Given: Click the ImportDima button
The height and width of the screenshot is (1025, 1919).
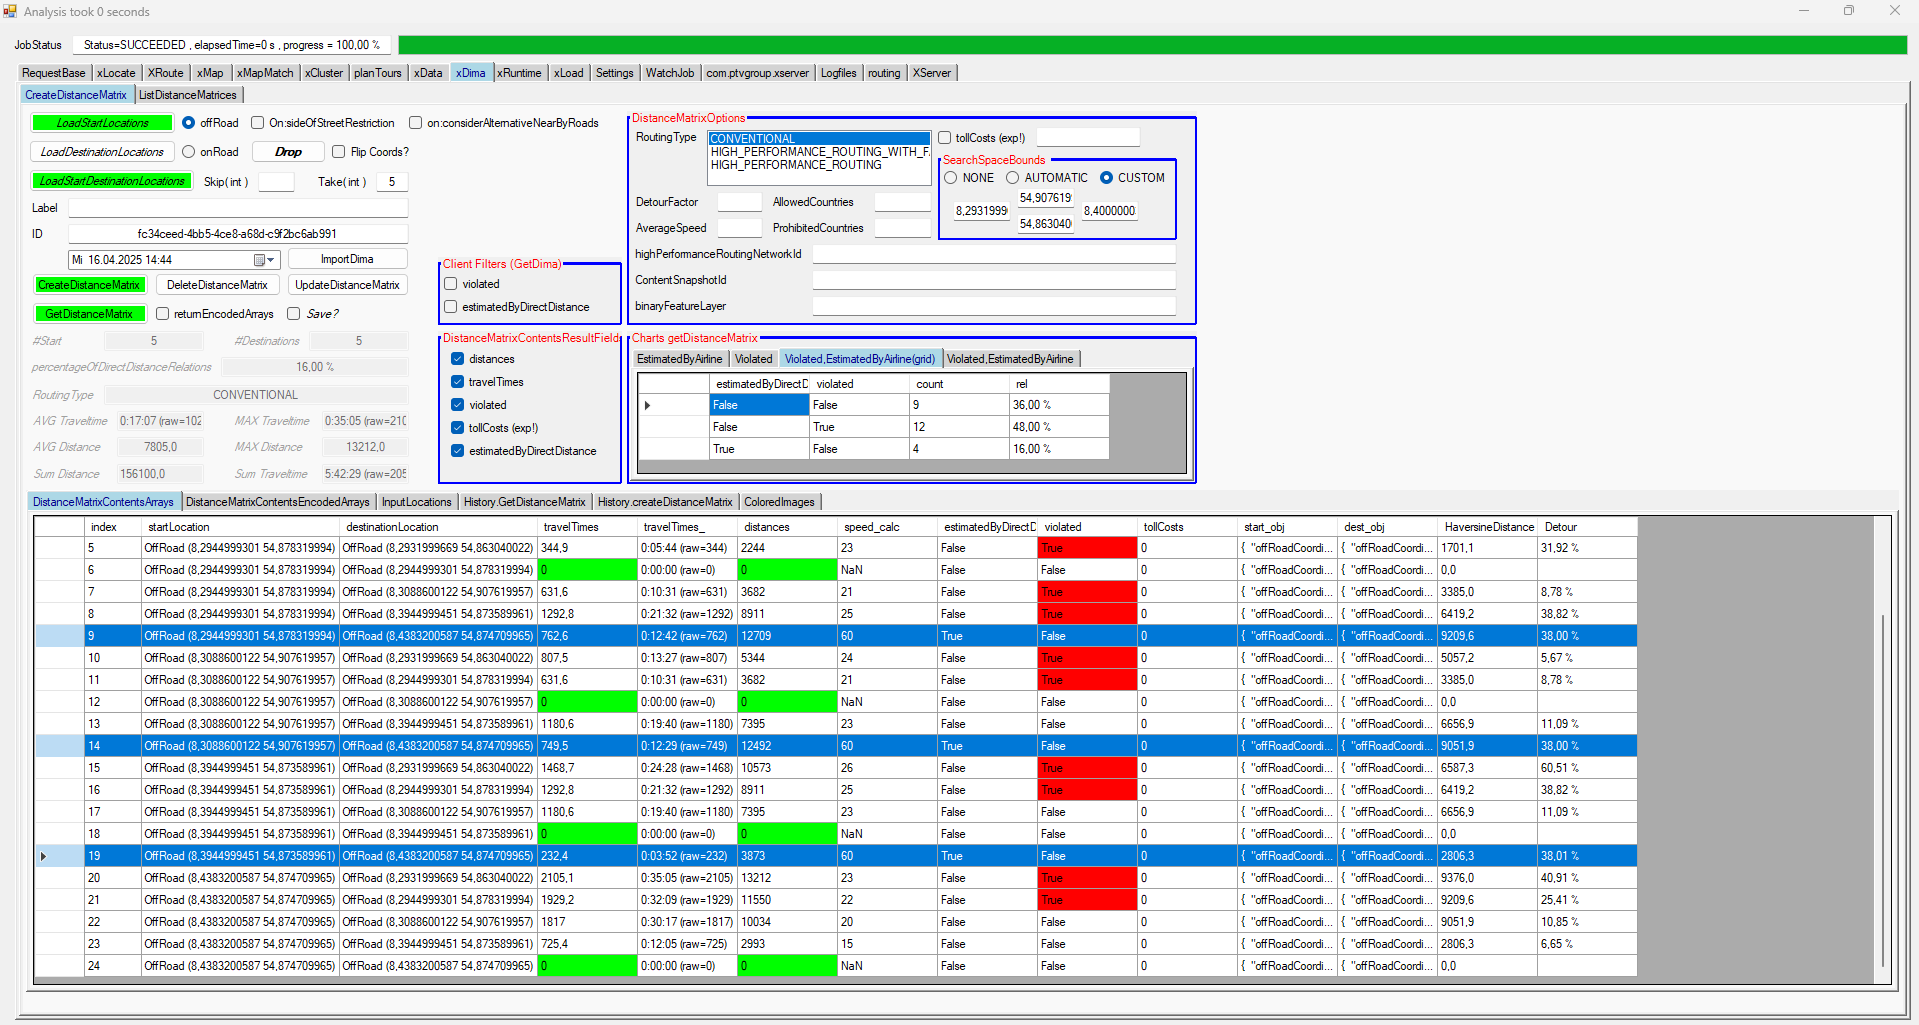Looking at the screenshot, I should click(x=347, y=259).
